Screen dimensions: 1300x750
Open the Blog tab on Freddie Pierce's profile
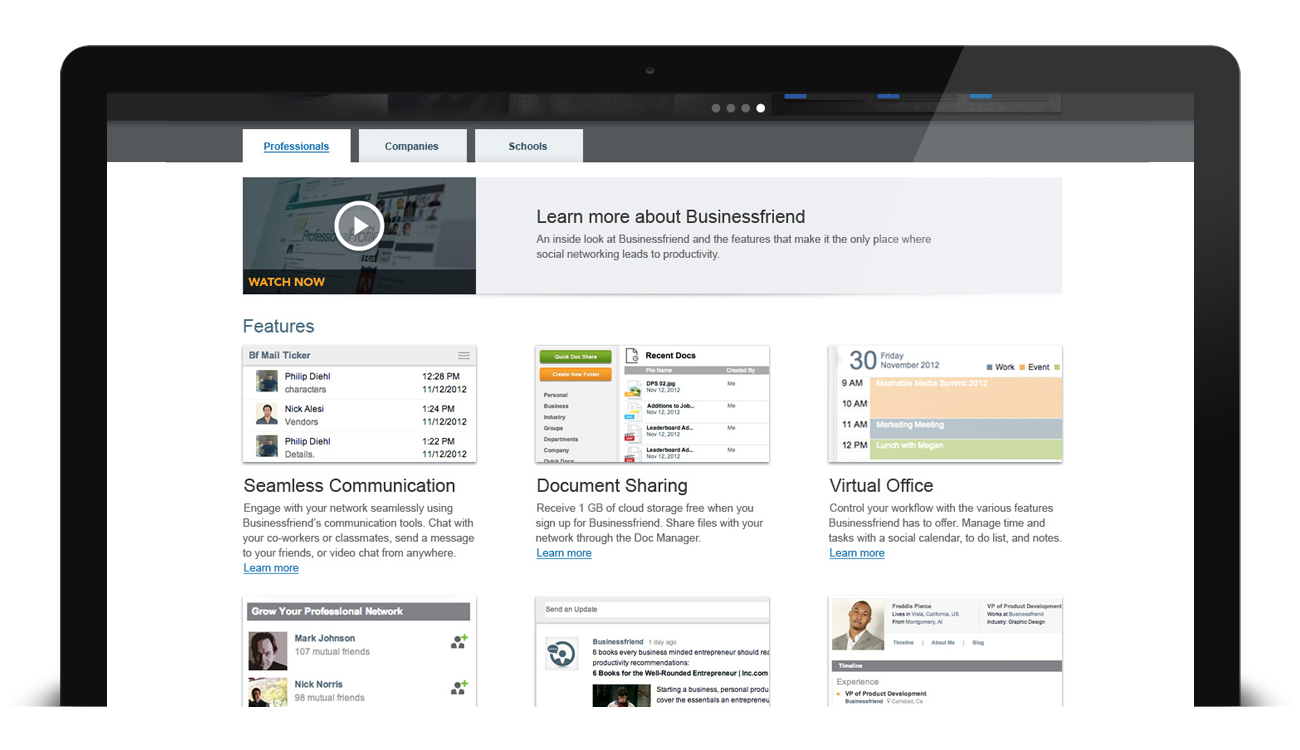pos(978,642)
